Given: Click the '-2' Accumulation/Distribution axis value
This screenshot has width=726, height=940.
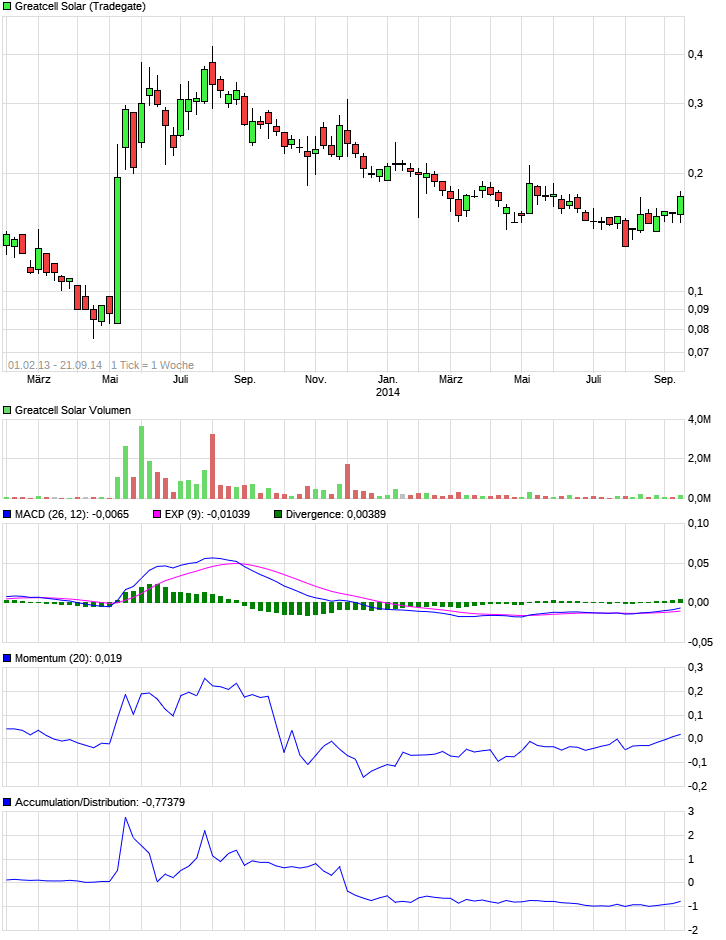Looking at the screenshot, I should point(692,930).
